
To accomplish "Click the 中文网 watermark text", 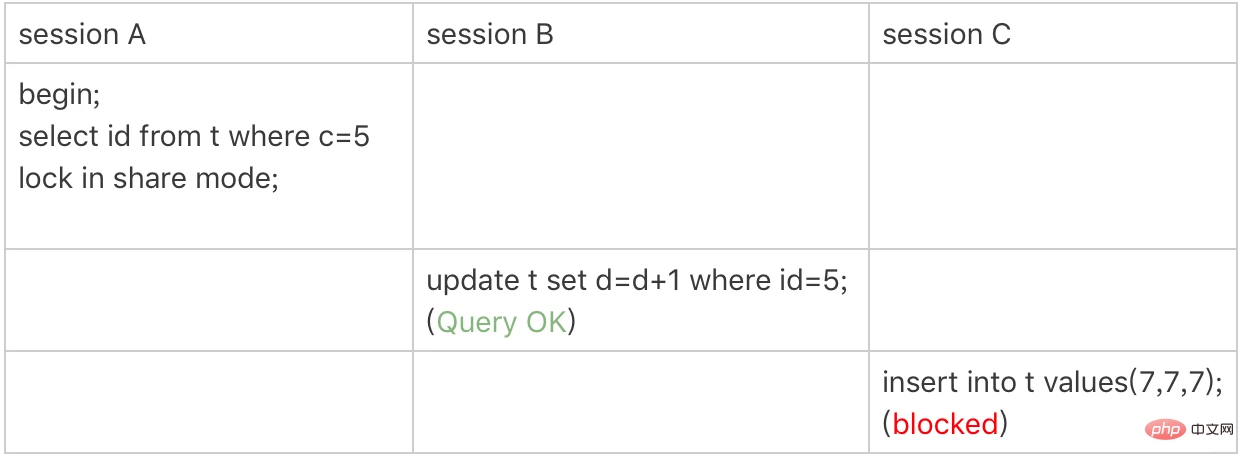I will (1211, 430).
